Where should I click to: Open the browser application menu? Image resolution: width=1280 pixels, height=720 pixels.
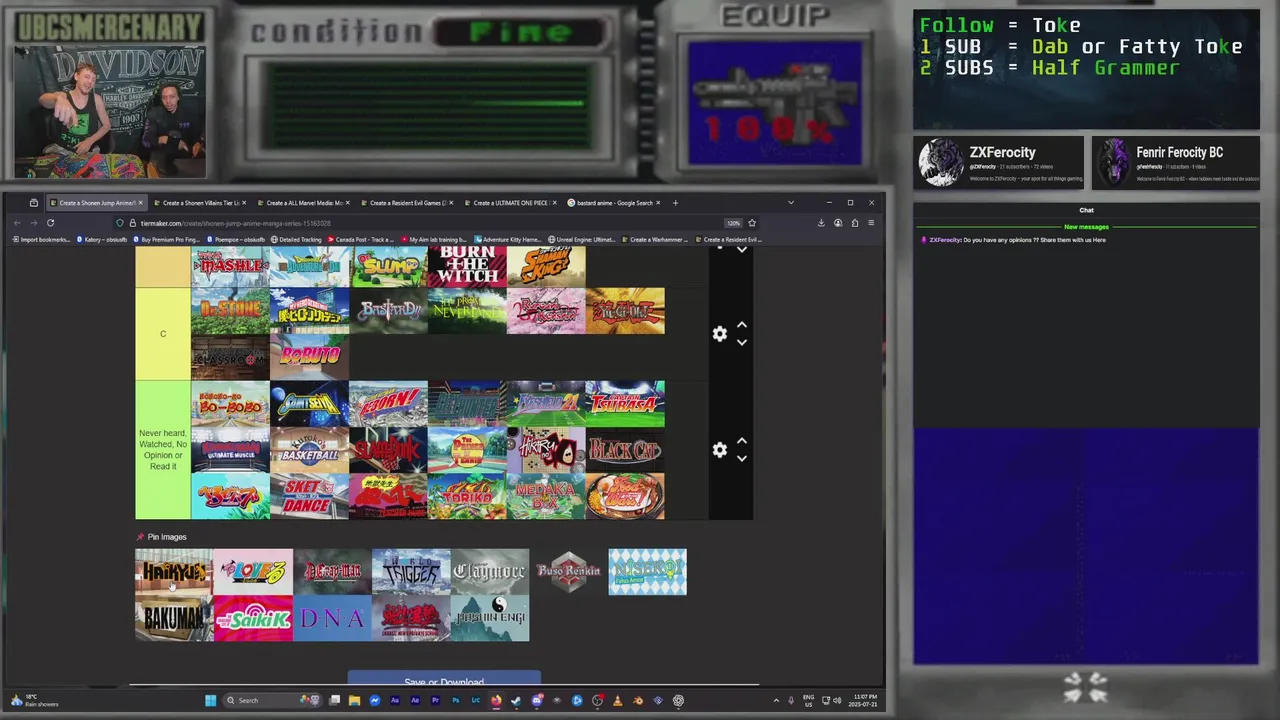[871, 223]
